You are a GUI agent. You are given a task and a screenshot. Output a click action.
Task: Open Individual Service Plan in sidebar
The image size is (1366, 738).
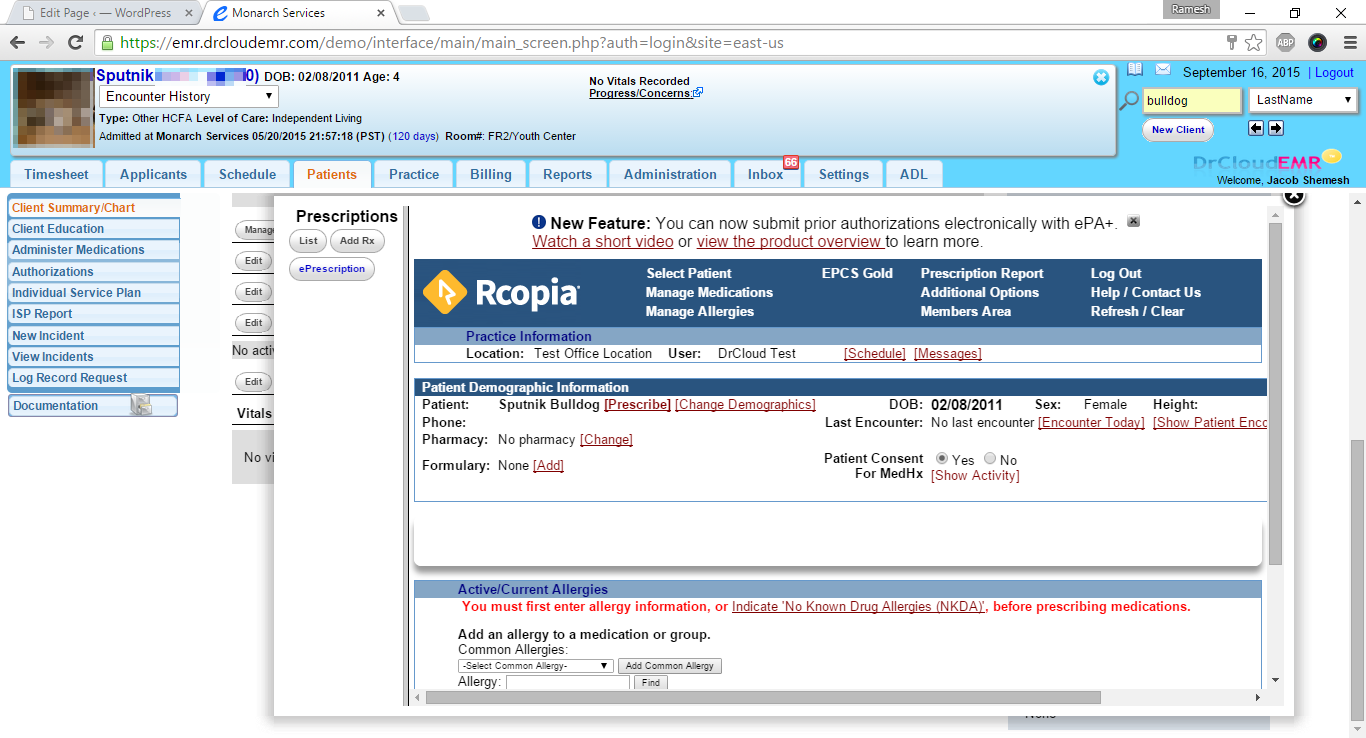(x=93, y=293)
